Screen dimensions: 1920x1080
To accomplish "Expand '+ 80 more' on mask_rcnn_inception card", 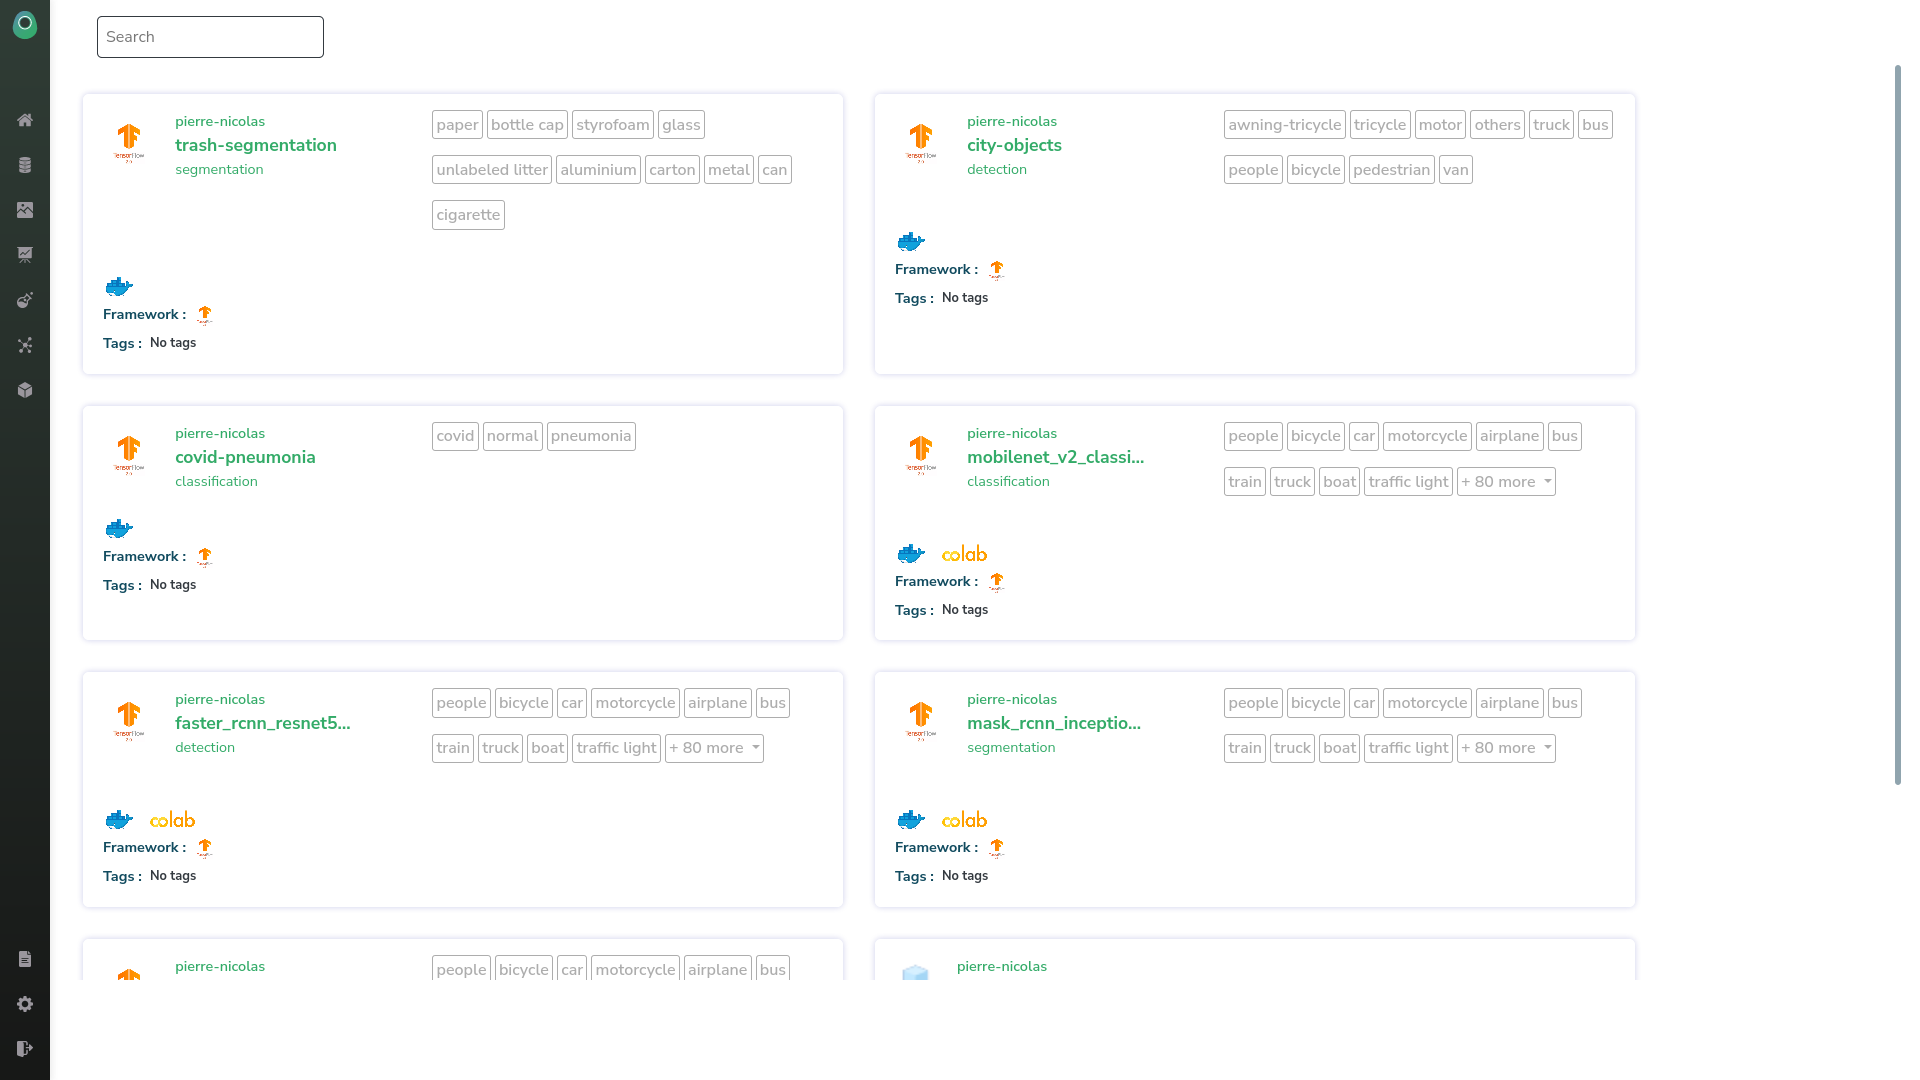I will tap(1505, 748).
